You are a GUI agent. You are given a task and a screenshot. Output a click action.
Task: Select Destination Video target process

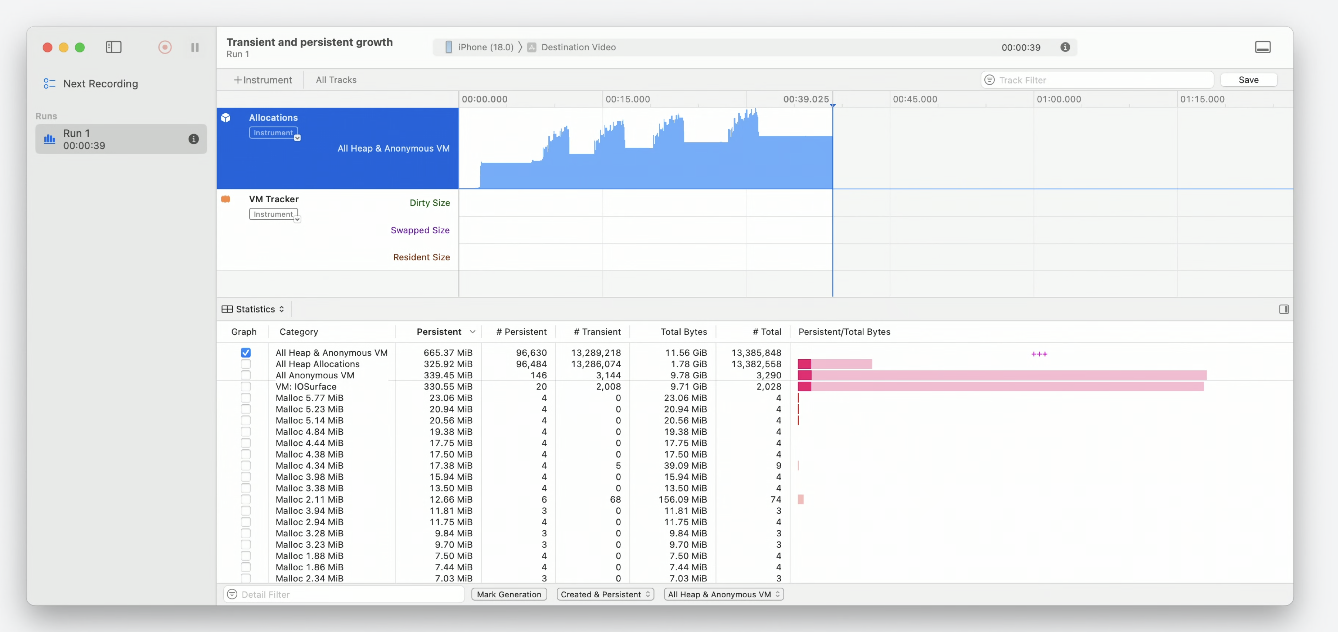pos(571,47)
